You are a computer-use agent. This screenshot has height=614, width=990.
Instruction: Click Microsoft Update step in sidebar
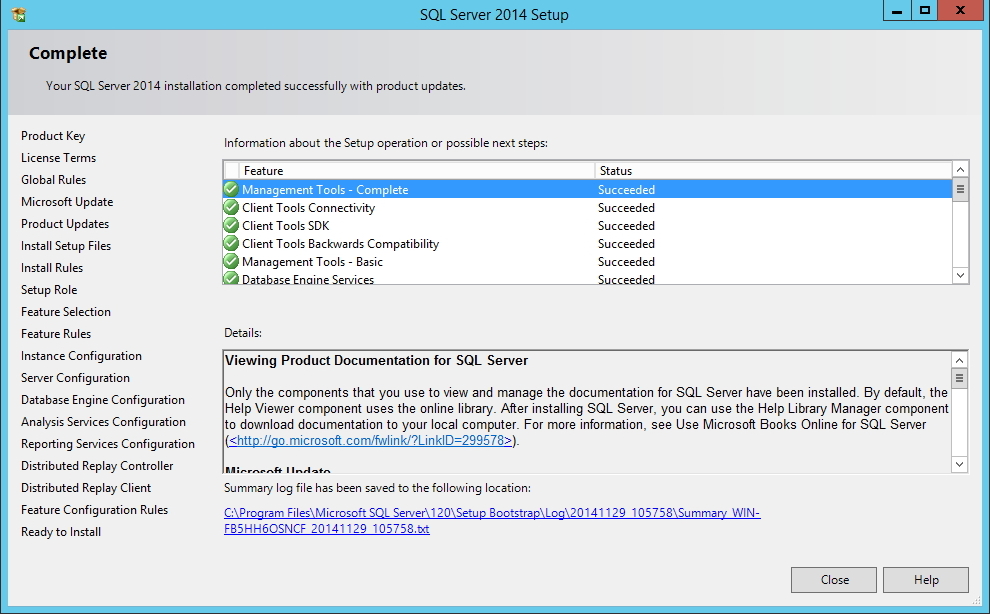(x=67, y=202)
